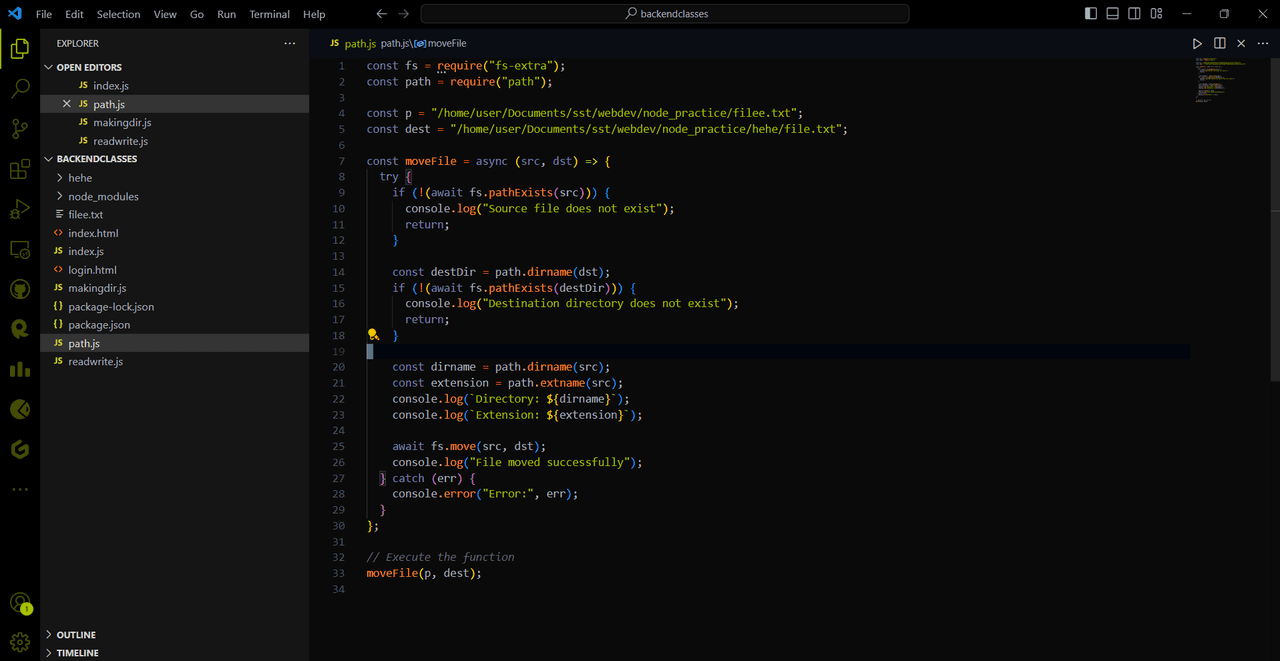Toggle the bottom panel layout button

coord(1112,14)
